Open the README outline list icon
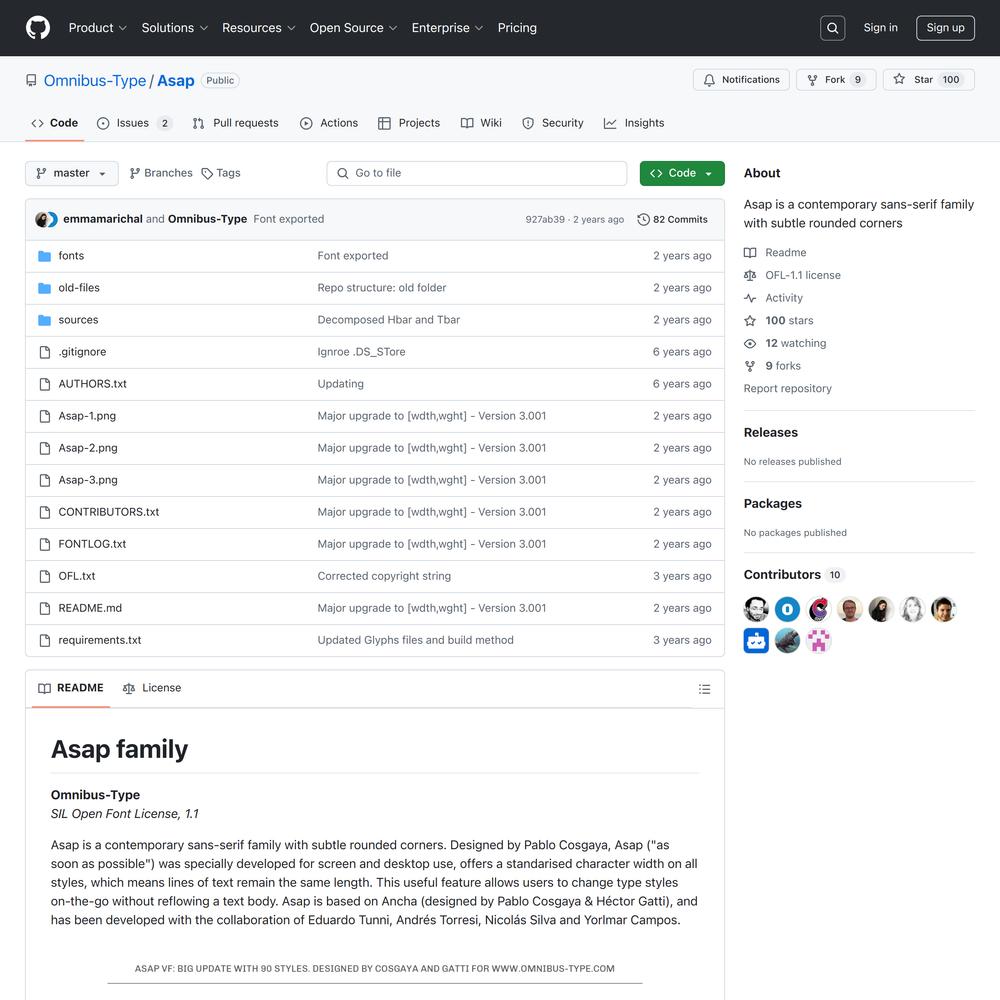This screenshot has width=1000, height=1000. 704,689
